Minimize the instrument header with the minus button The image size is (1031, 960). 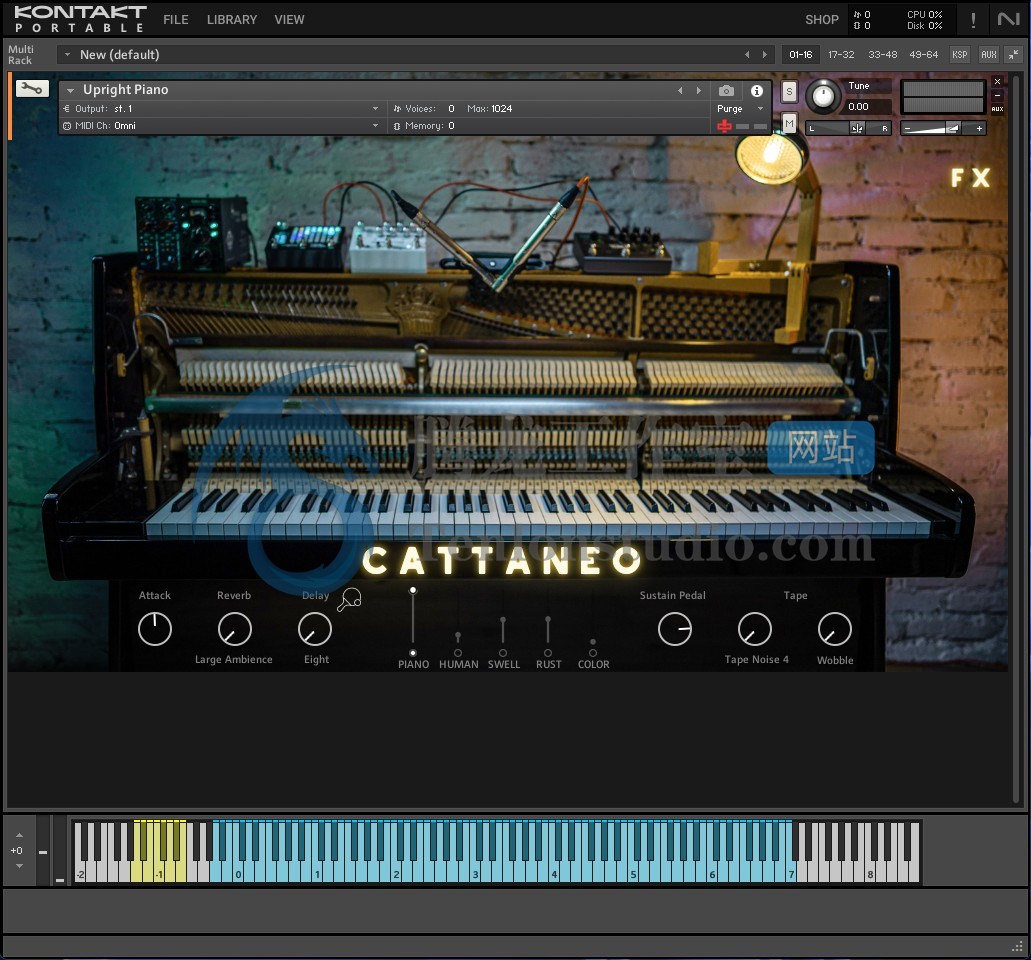[997, 95]
